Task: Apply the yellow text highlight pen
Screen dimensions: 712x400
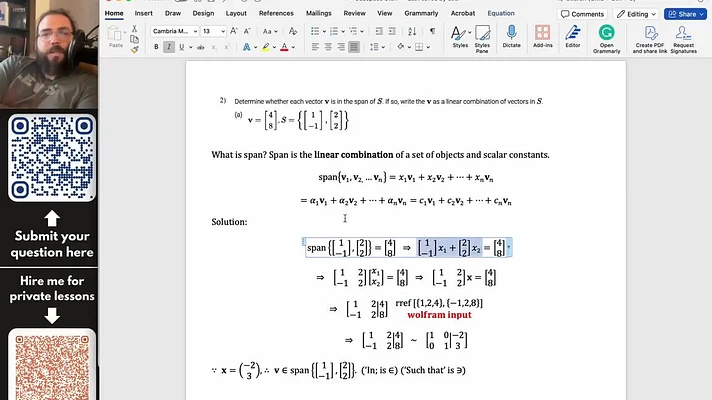Action: tap(266, 47)
